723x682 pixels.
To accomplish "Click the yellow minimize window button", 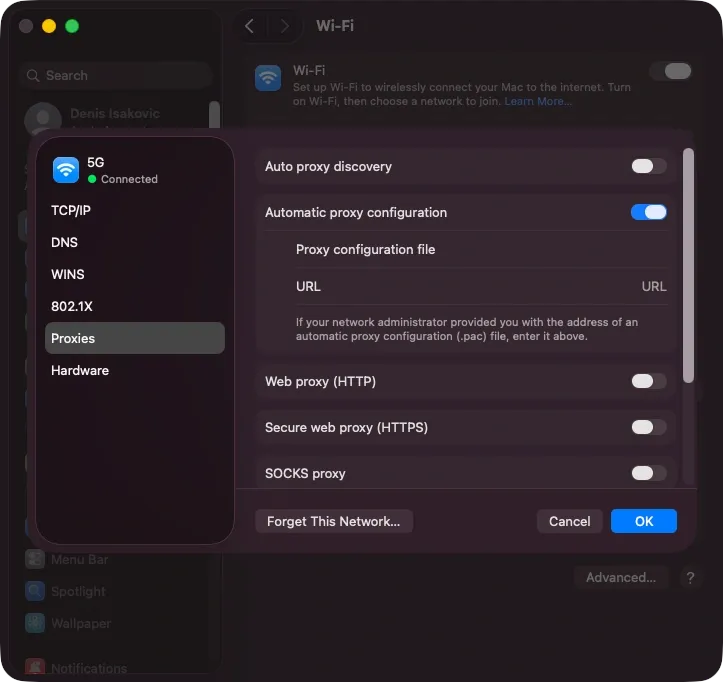I will coord(49,26).
